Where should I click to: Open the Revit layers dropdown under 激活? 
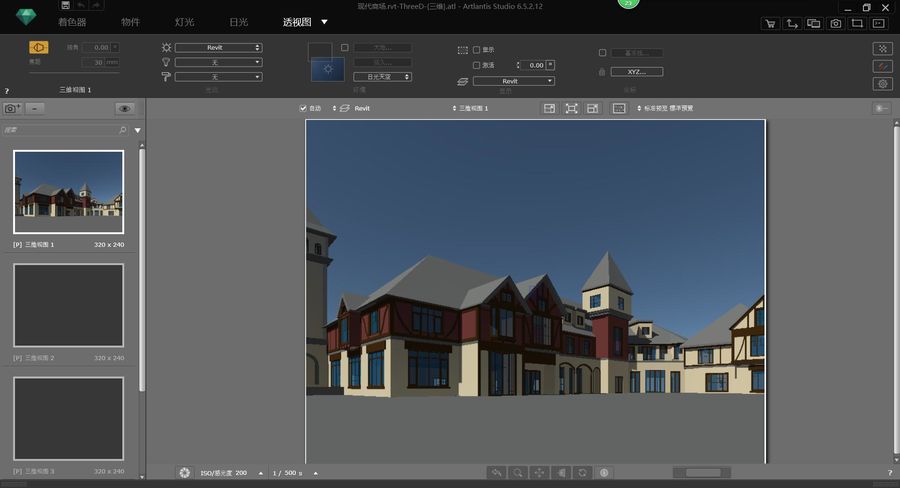pyautogui.click(x=514, y=81)
